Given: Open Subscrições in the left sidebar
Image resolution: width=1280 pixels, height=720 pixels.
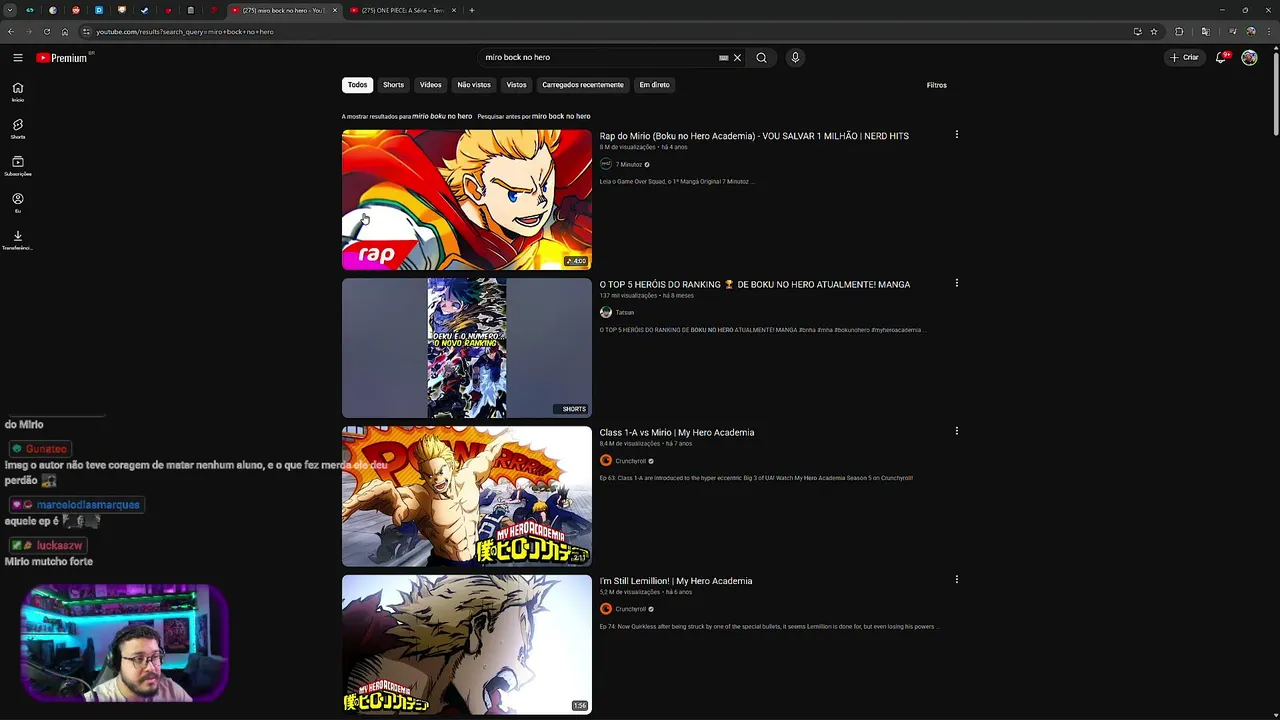Looking at the screenshot, I should (x=18, y=166).
